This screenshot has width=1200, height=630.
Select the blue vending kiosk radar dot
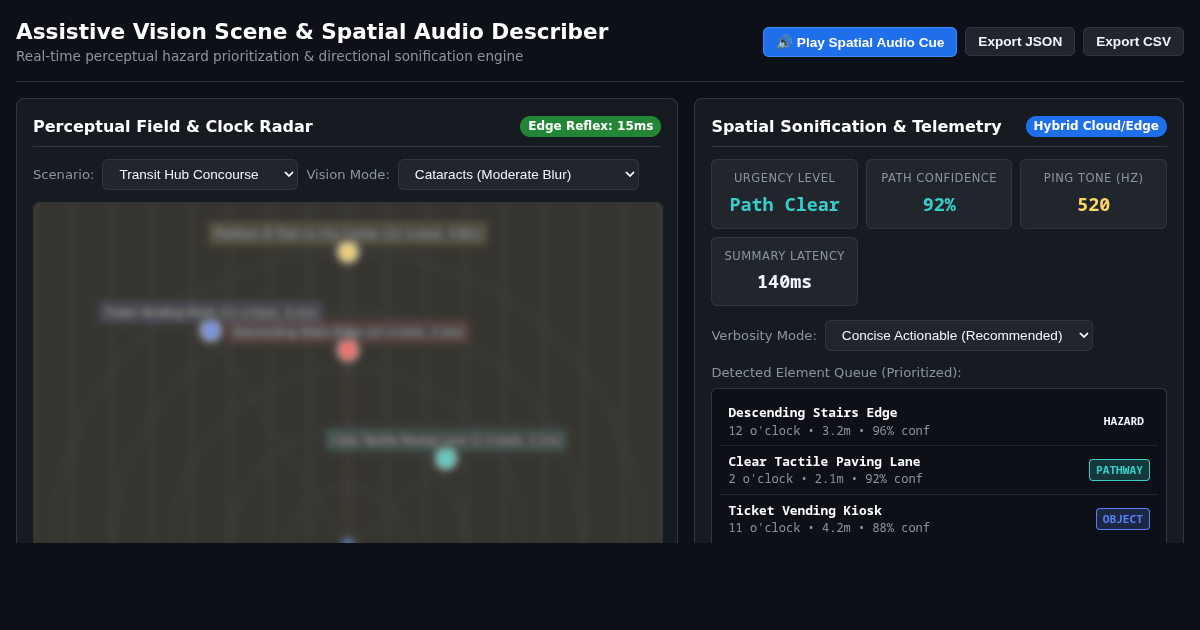(210, 331)
